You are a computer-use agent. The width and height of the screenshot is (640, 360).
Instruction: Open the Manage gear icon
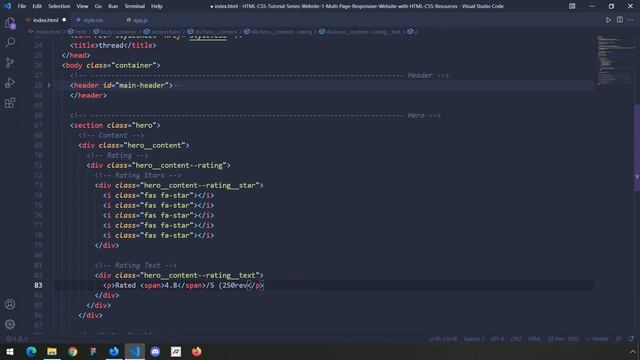coord(10,324)
